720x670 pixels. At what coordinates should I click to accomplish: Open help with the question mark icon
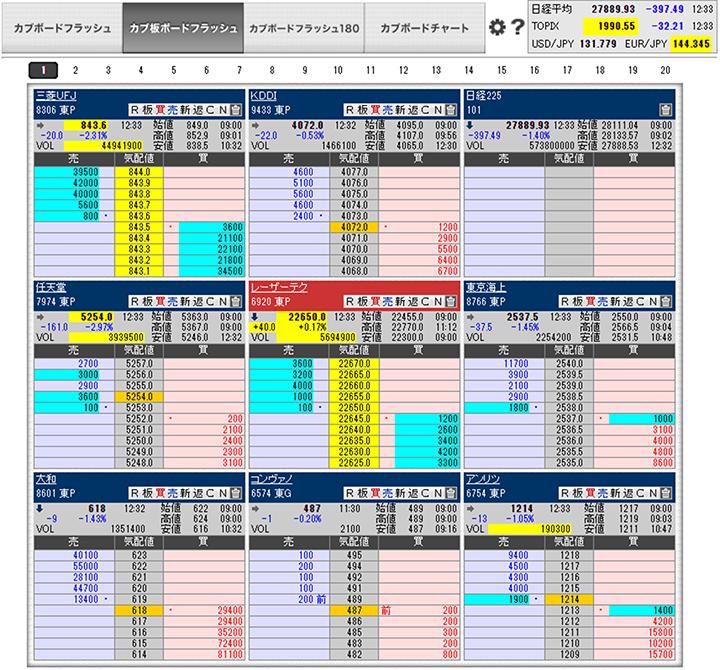[518, 28]
